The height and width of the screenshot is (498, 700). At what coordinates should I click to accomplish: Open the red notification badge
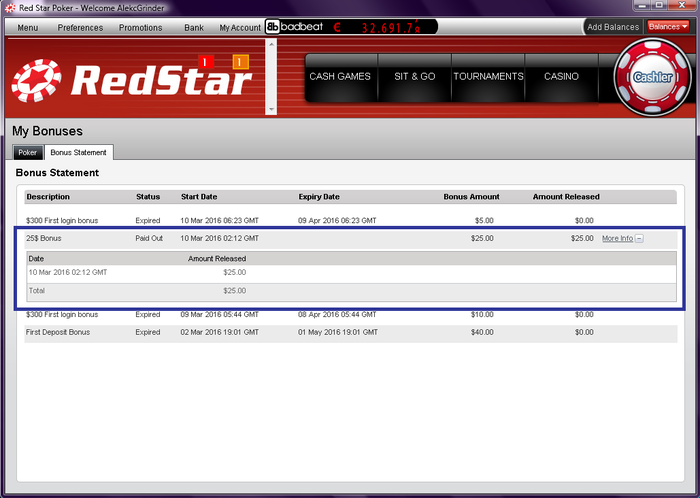[205, 62]
